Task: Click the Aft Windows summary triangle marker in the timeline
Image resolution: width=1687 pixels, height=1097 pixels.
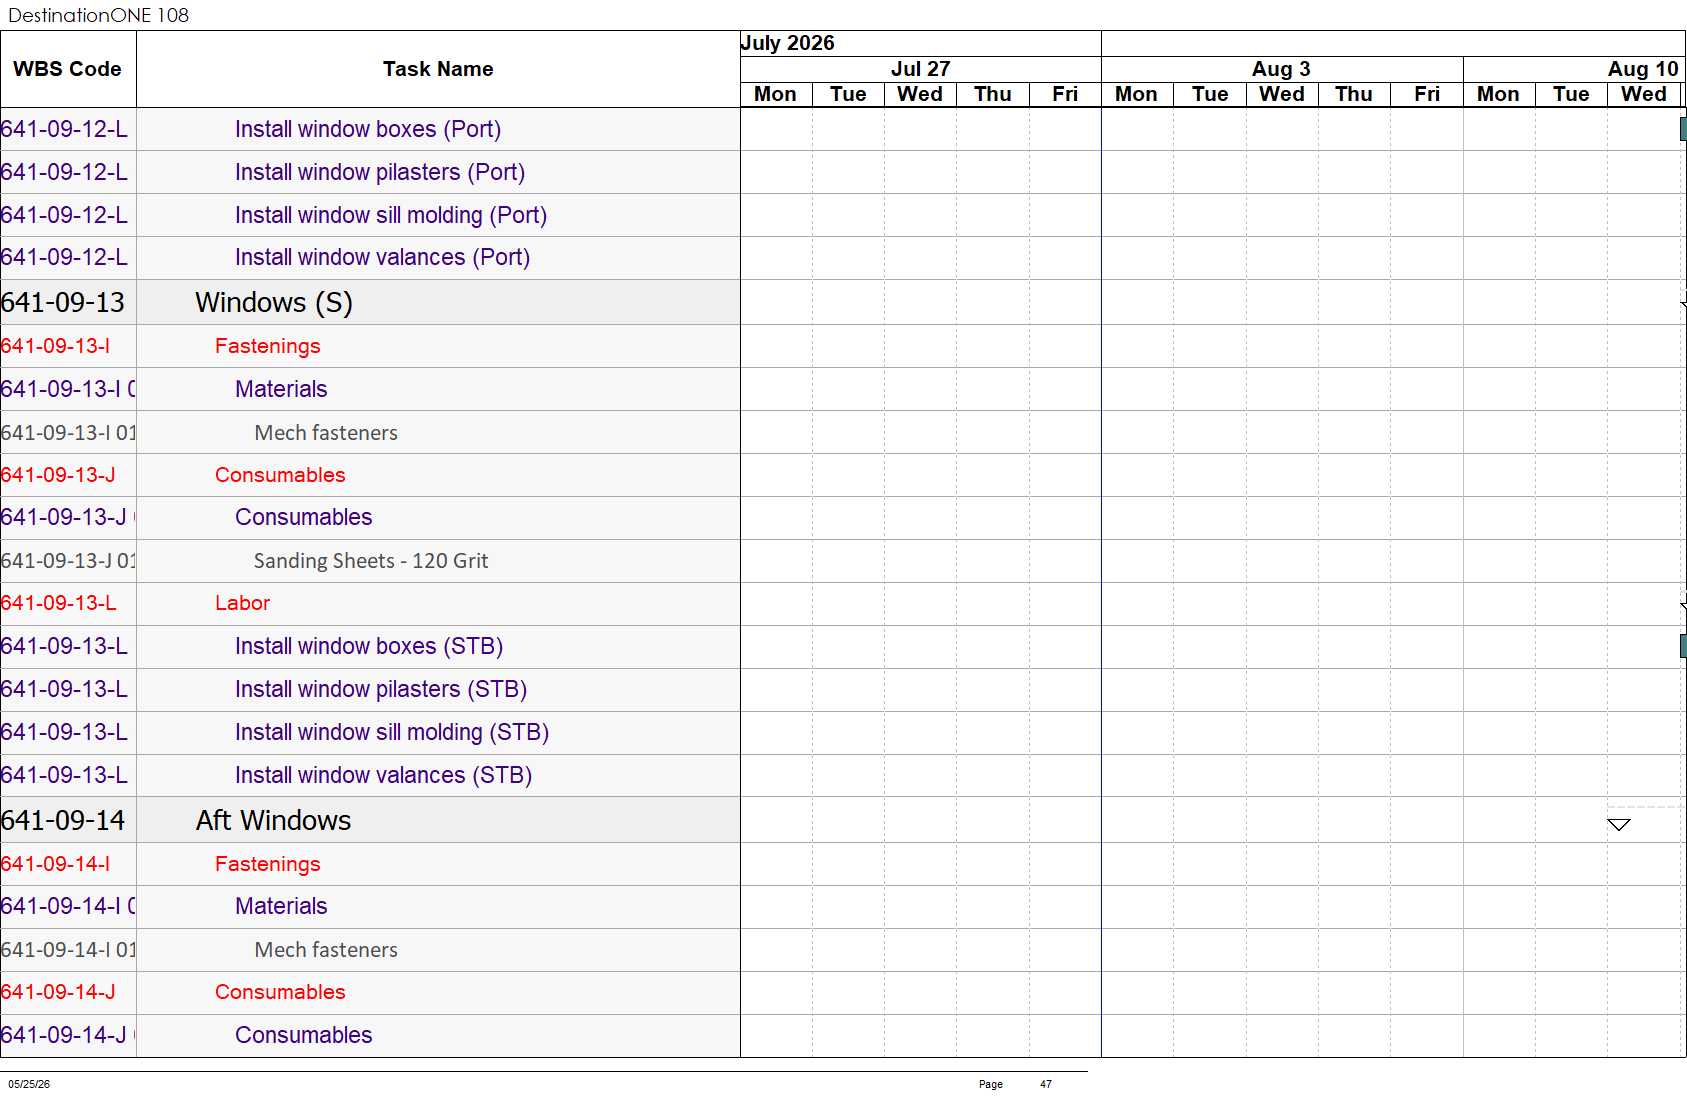Action: click(x=1618, y=824)
